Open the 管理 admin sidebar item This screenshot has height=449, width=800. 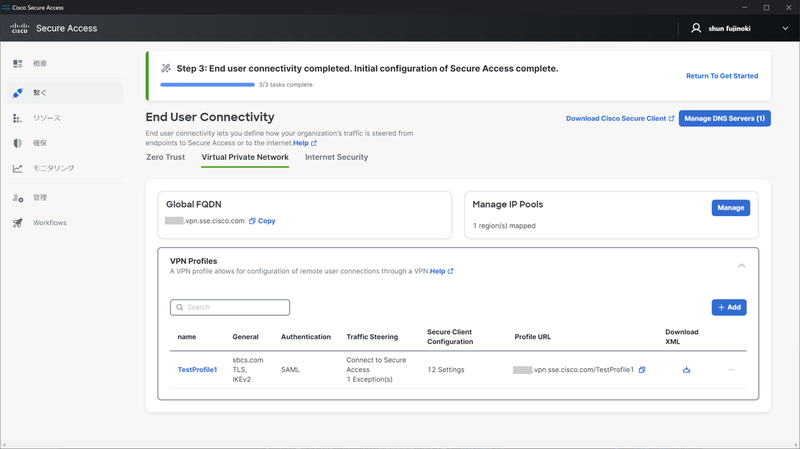click(65, 197)
